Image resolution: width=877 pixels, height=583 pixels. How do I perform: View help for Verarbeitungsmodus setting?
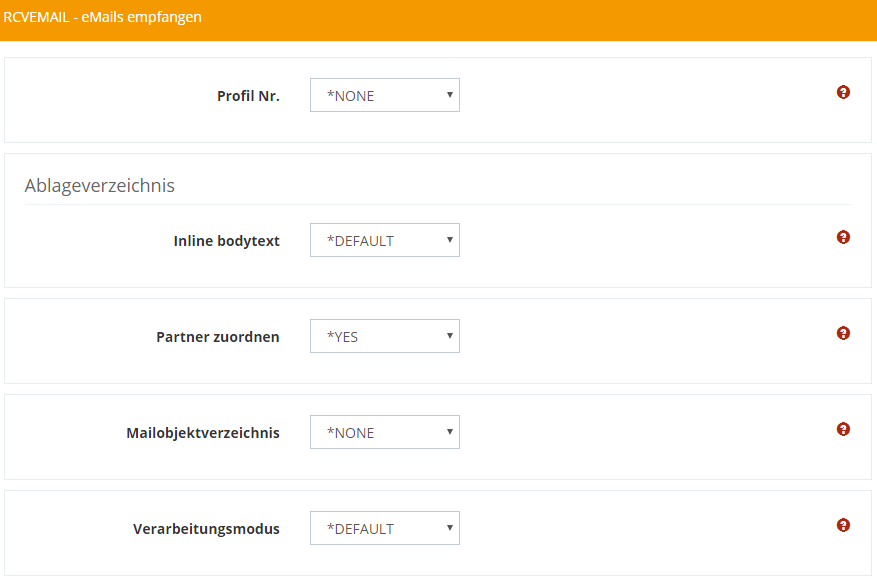pyautogui.click(x=843, y=525)
